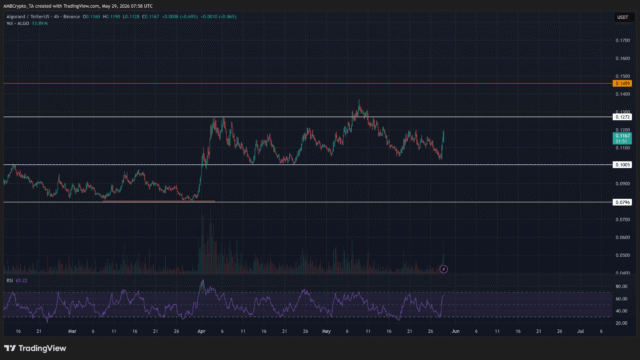This screenshot has height=360, width=640.
Task: Select the 0.1005 horizontal line label
Action: click(x=622, y=164)
